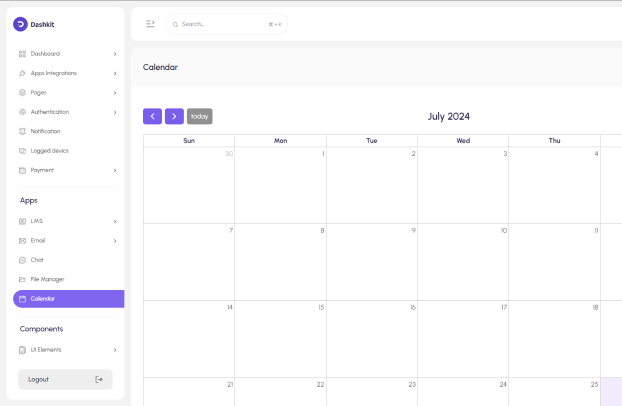Click the Chat bubble icon
The image size is (622, 406).
pos(22,260)
